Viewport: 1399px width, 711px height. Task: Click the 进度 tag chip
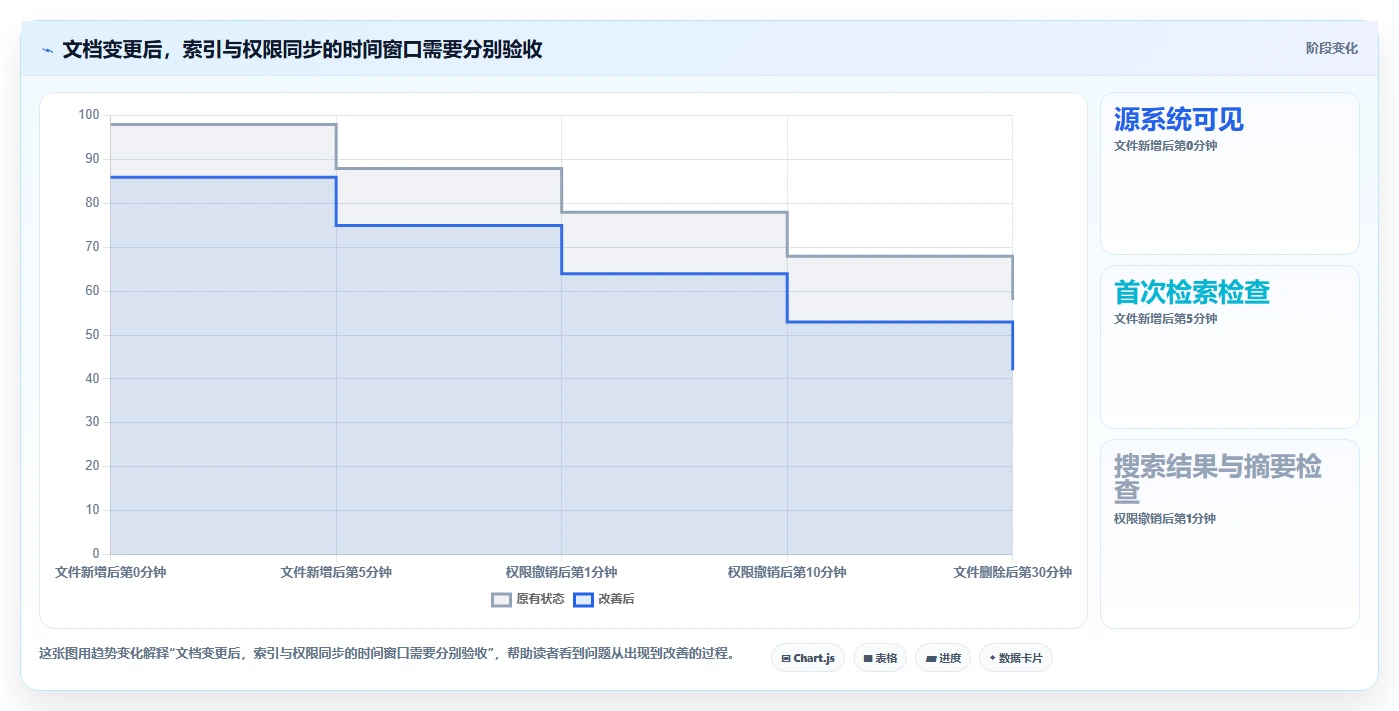click(943, 658)
